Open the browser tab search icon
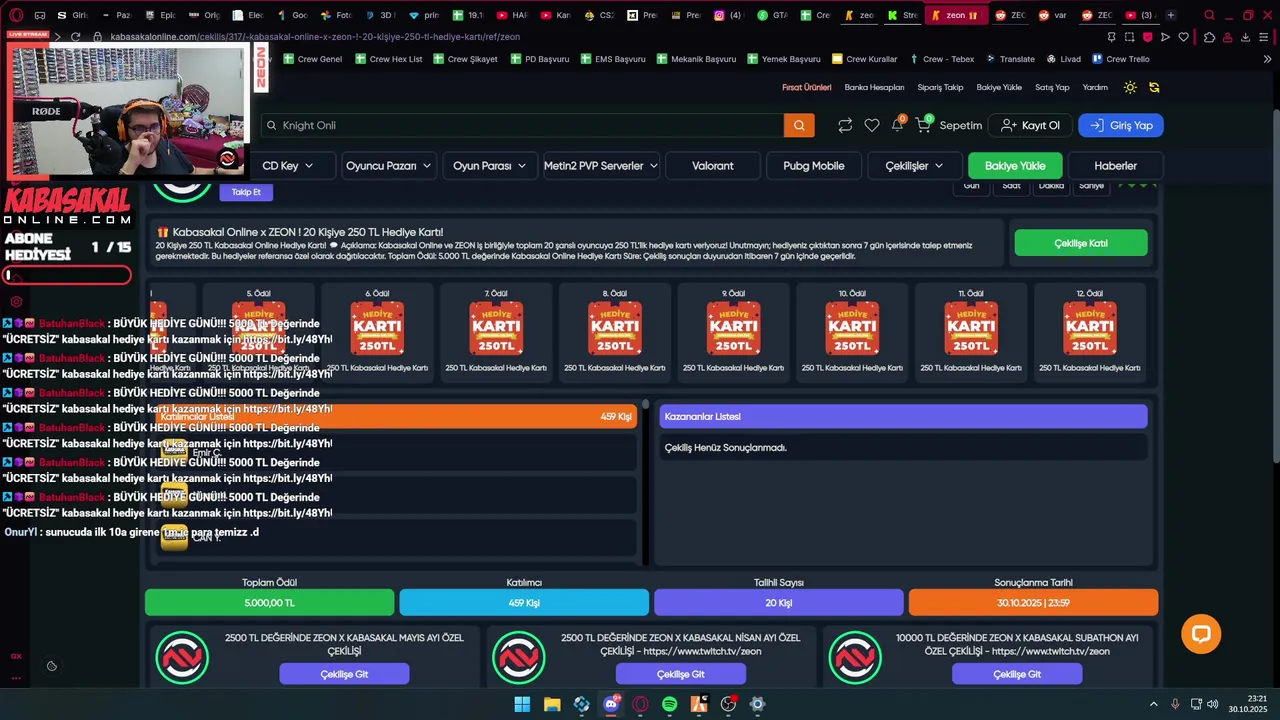Image resolution: width=1280 pixels, height=720 pixels. (1209, 15)
